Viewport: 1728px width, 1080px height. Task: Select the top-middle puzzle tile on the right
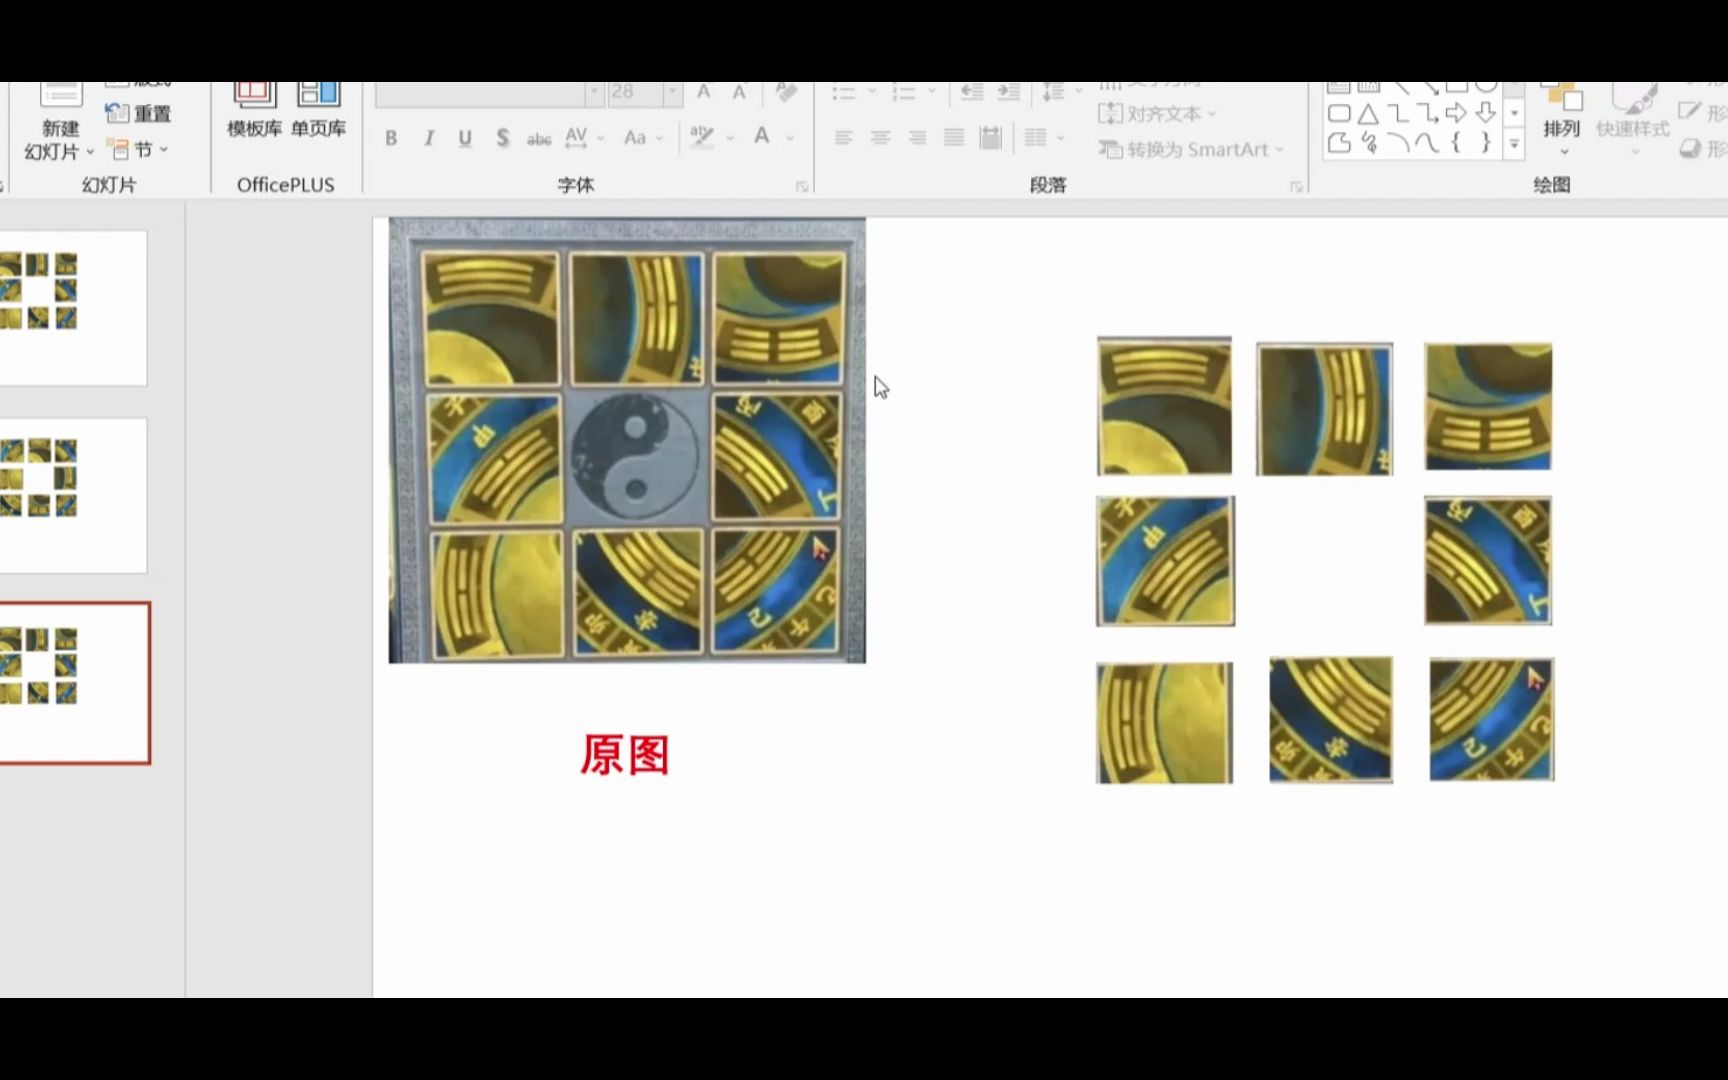point(1324,409)
